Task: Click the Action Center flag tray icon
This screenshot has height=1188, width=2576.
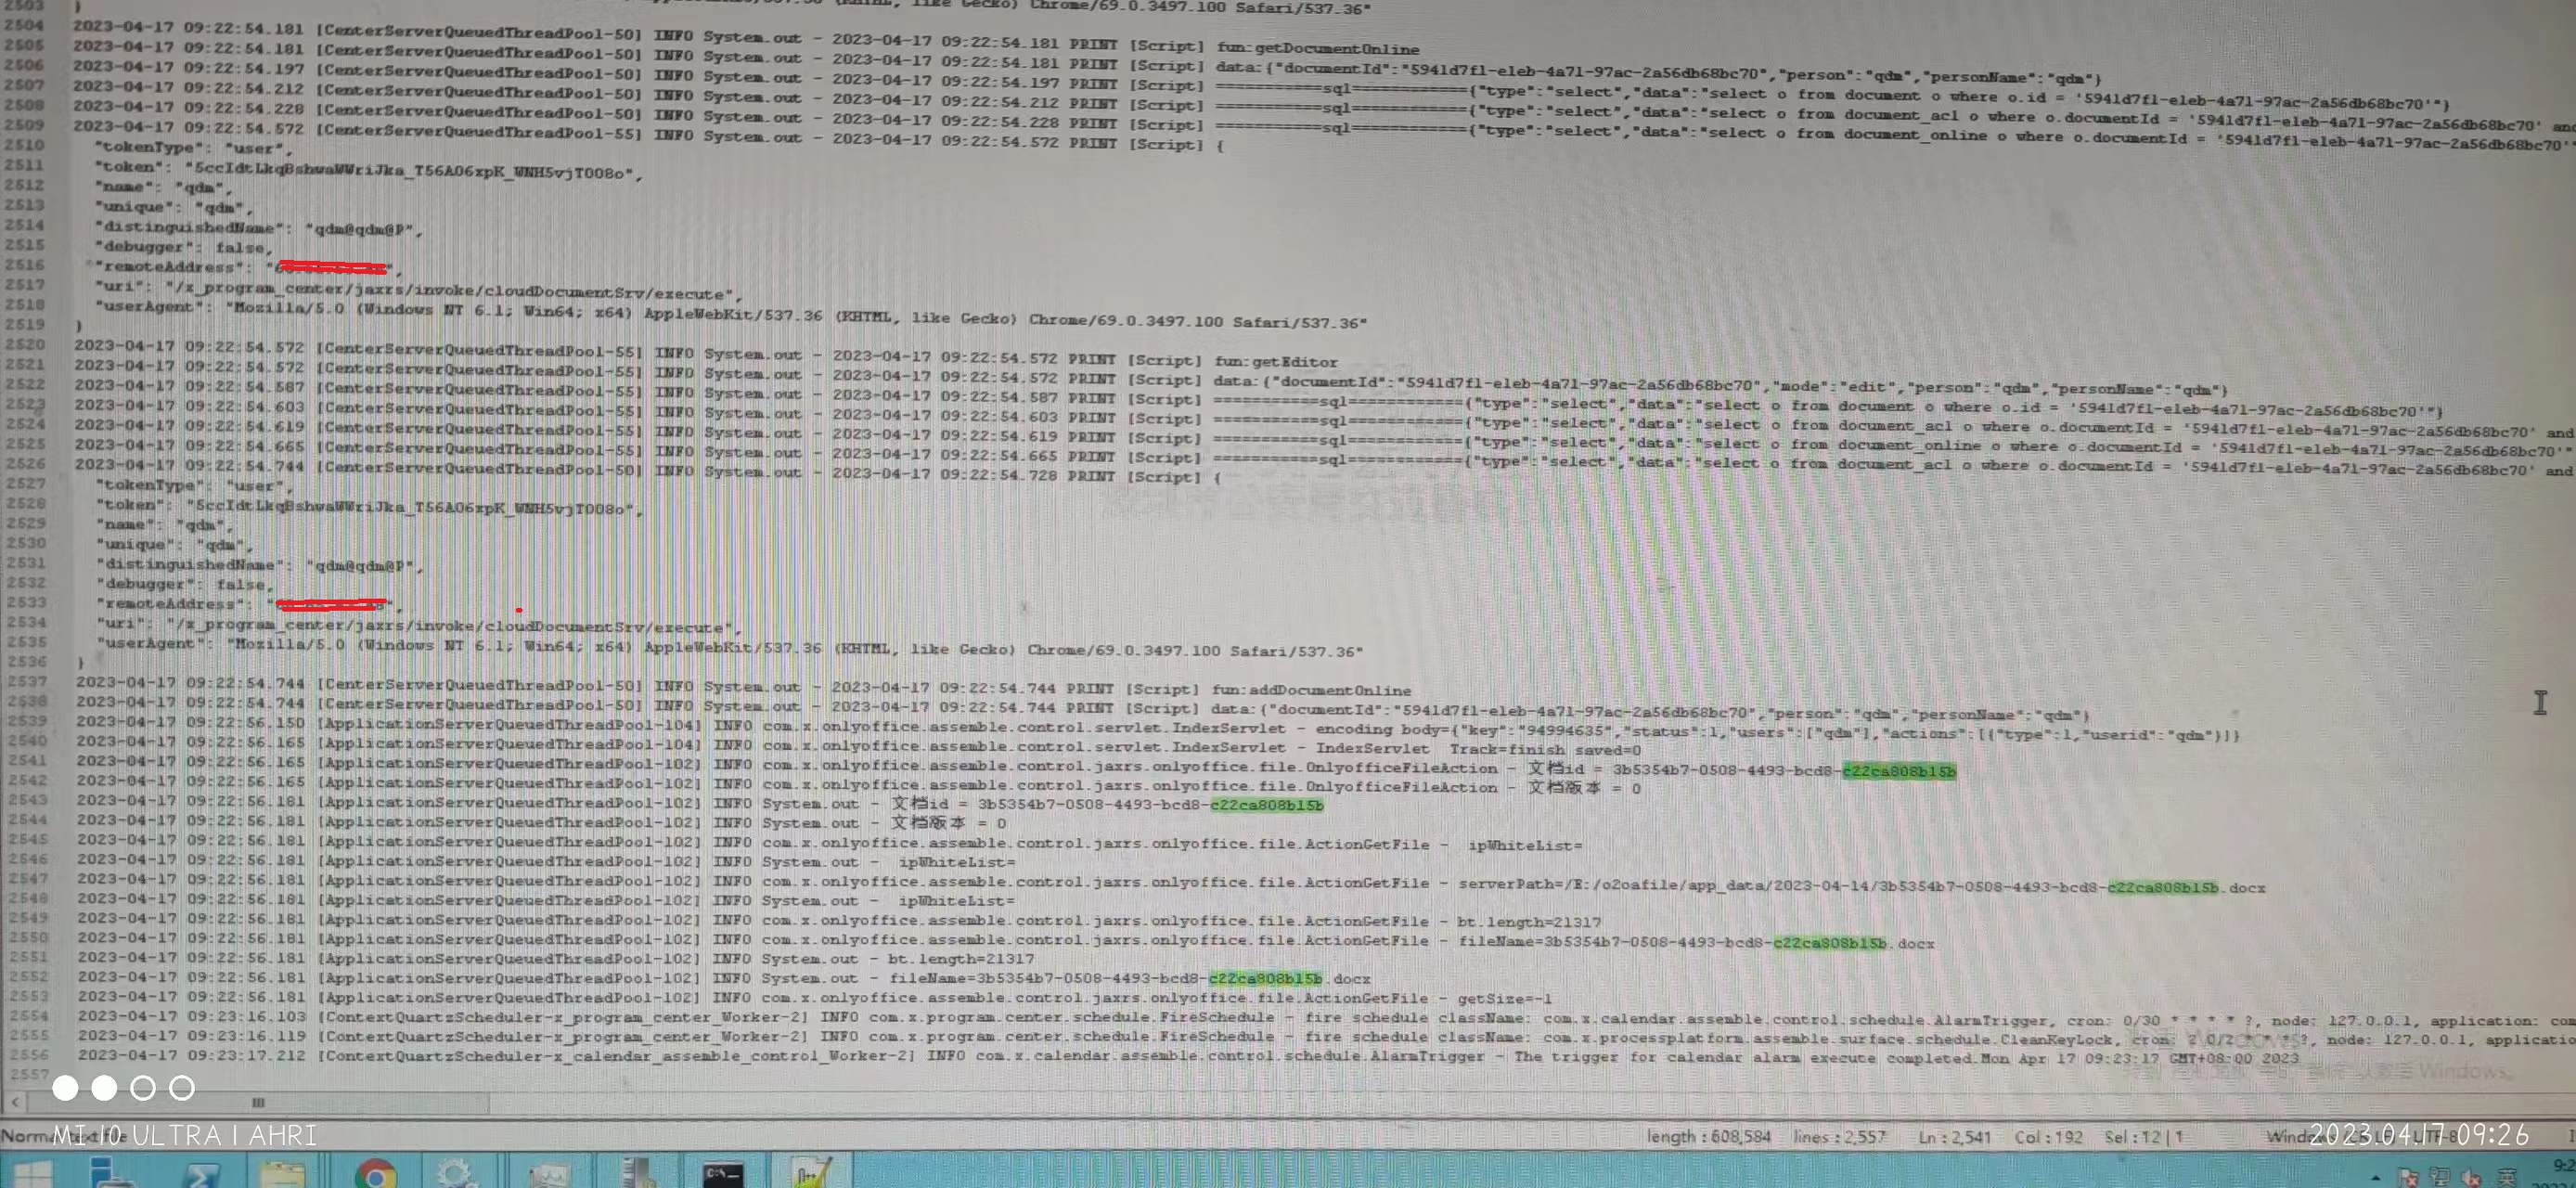Action: click(2407, 1178)
